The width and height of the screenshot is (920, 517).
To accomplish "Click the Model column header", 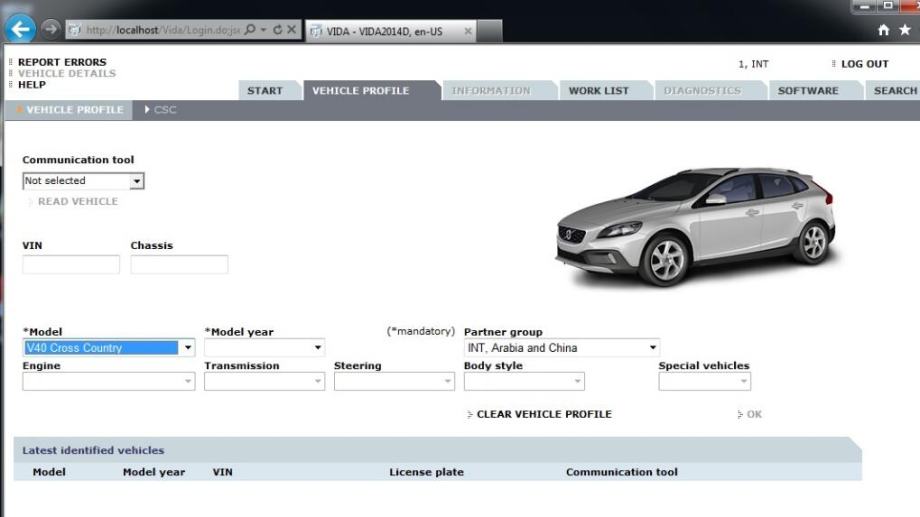I will coord(49,472).
